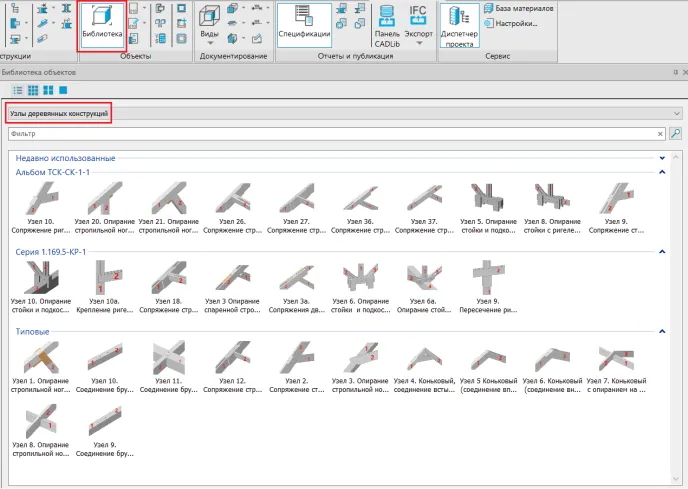This screenshot has height=489, width=688.
Task: Clear the filter text with X
Action: pyautogui.click(x=660, y=133)
